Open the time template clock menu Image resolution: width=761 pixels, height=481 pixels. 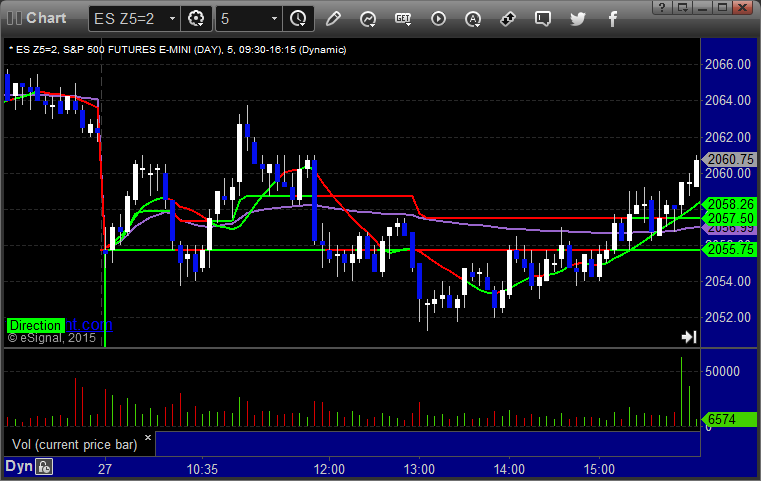click(x=298, y=19)
